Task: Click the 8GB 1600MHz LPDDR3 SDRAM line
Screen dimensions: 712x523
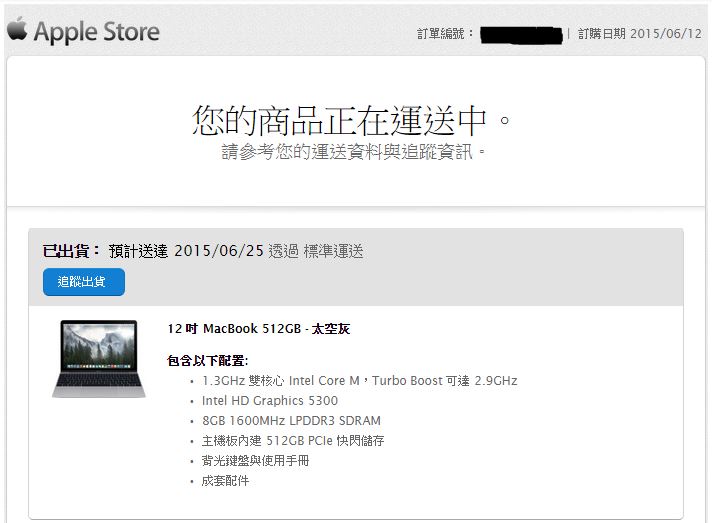Action: click(x=292, y=420)
